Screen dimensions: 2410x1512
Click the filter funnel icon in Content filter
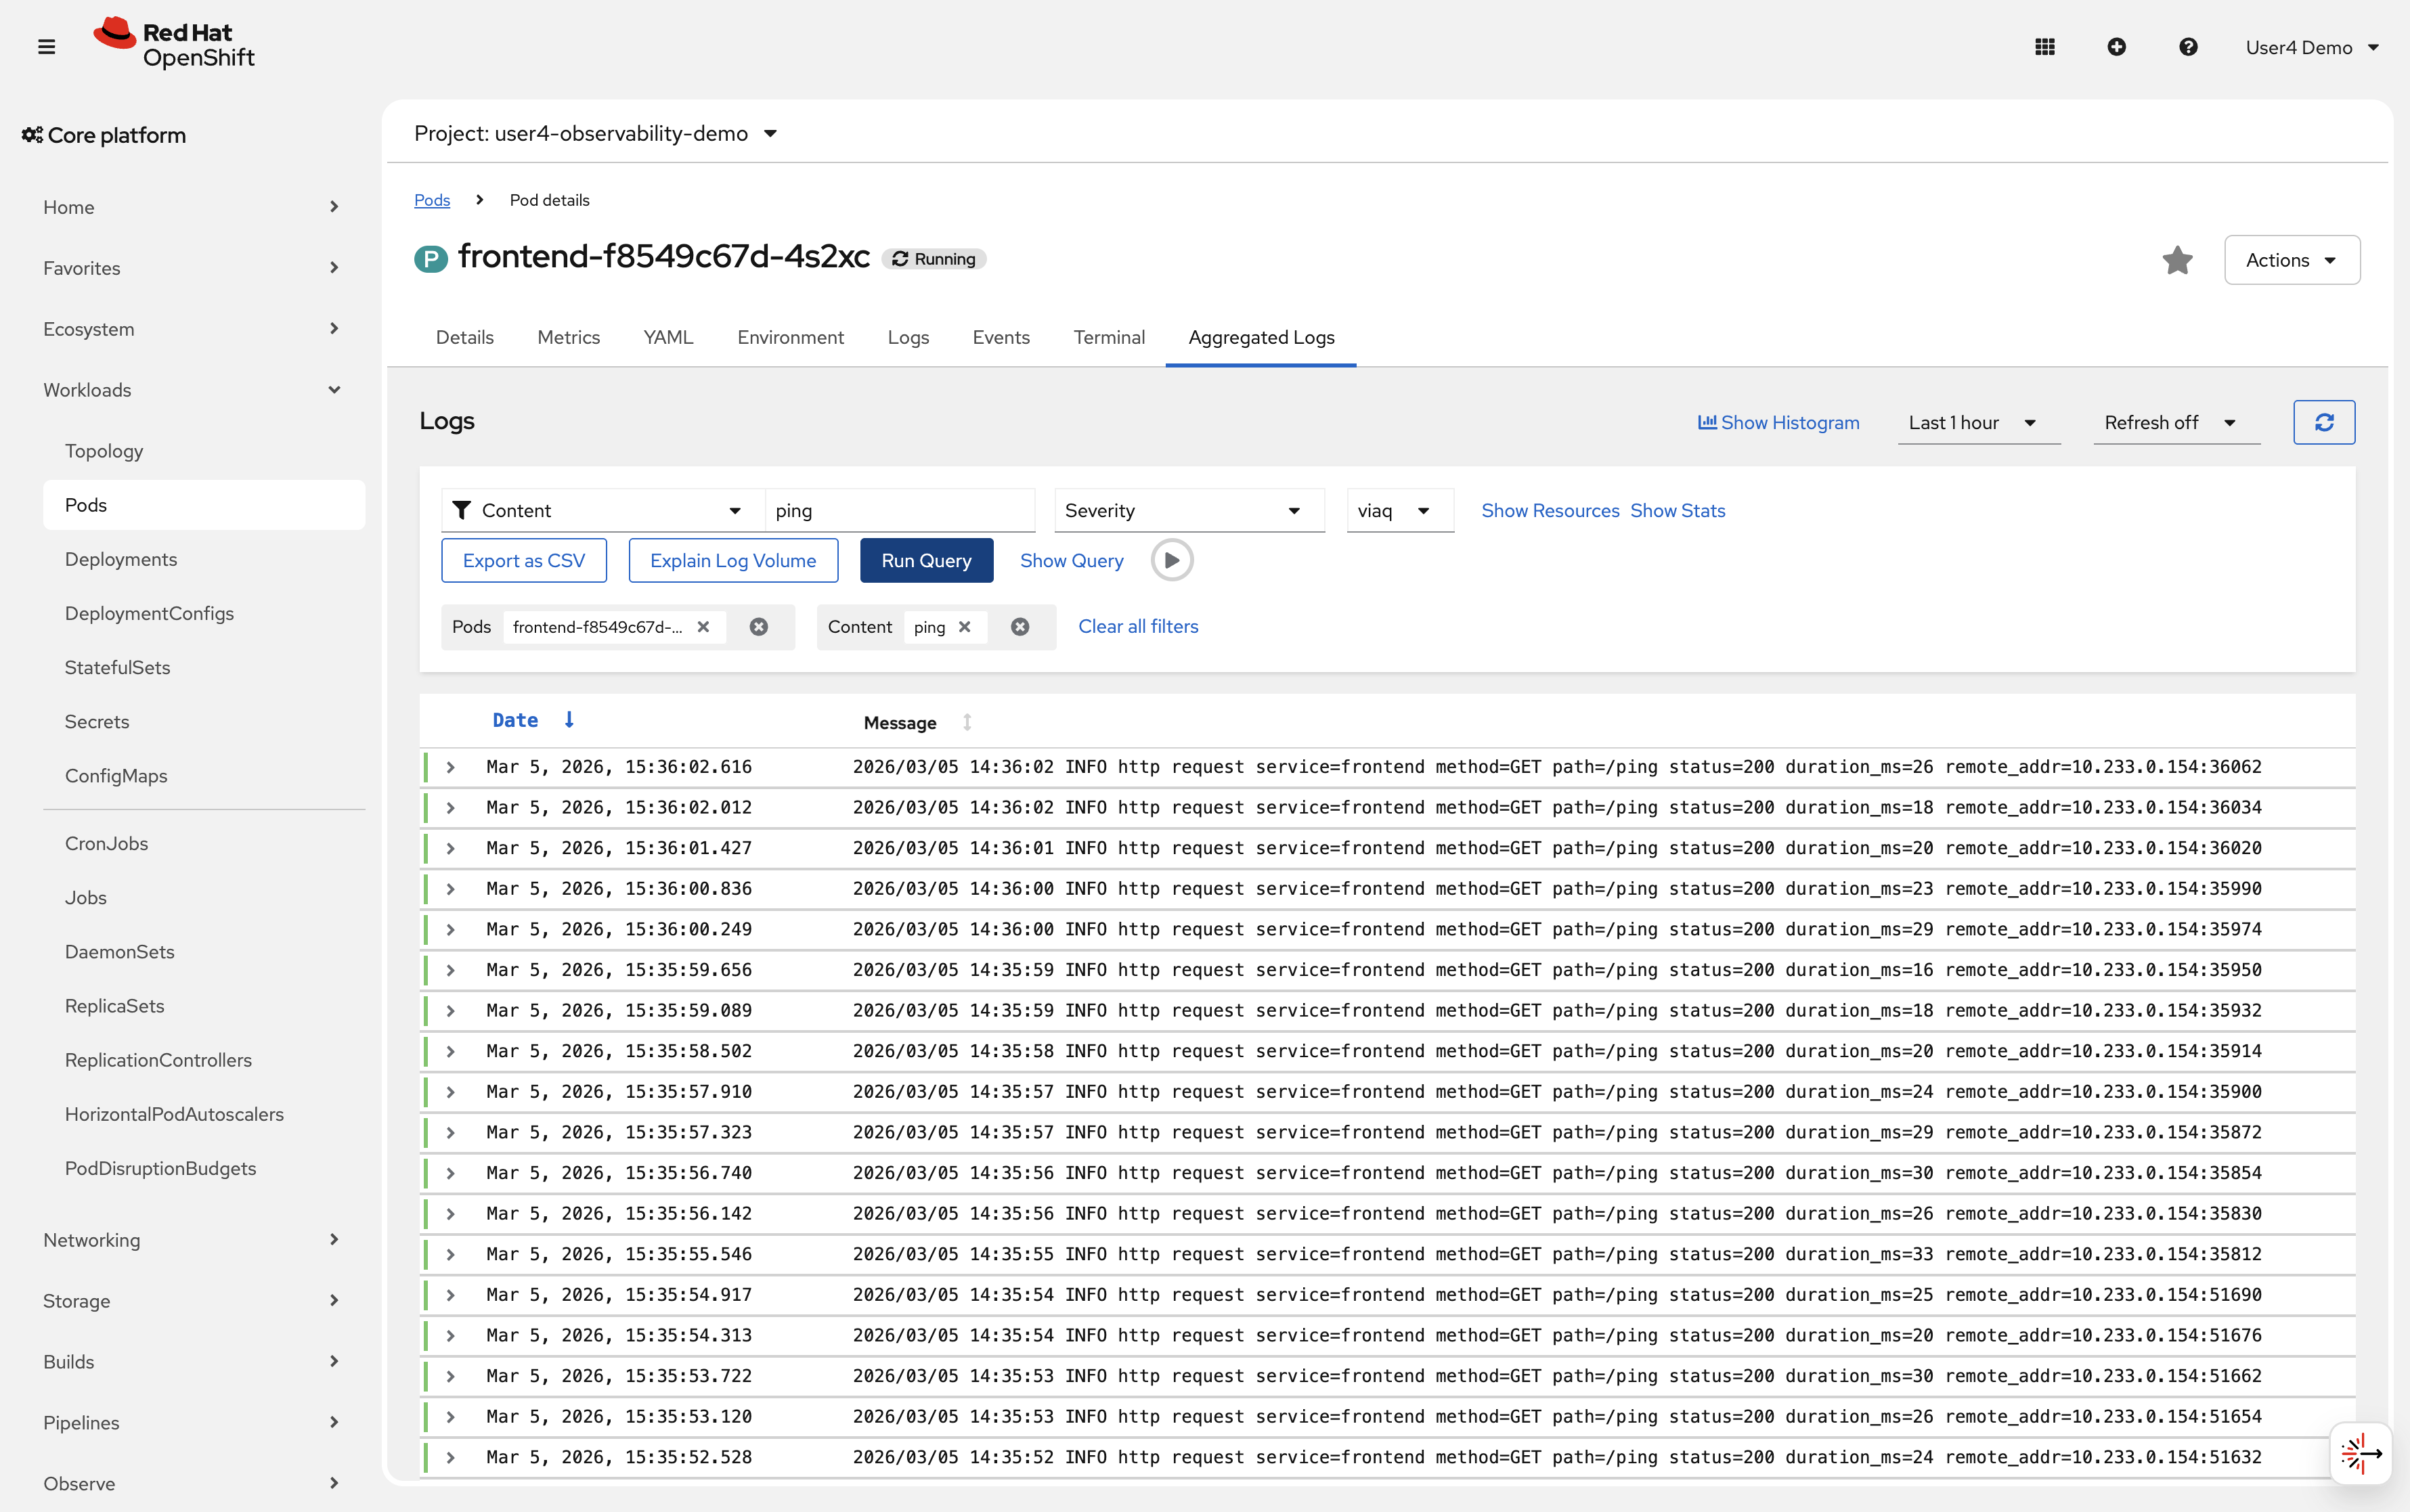(x=461, y=510)
